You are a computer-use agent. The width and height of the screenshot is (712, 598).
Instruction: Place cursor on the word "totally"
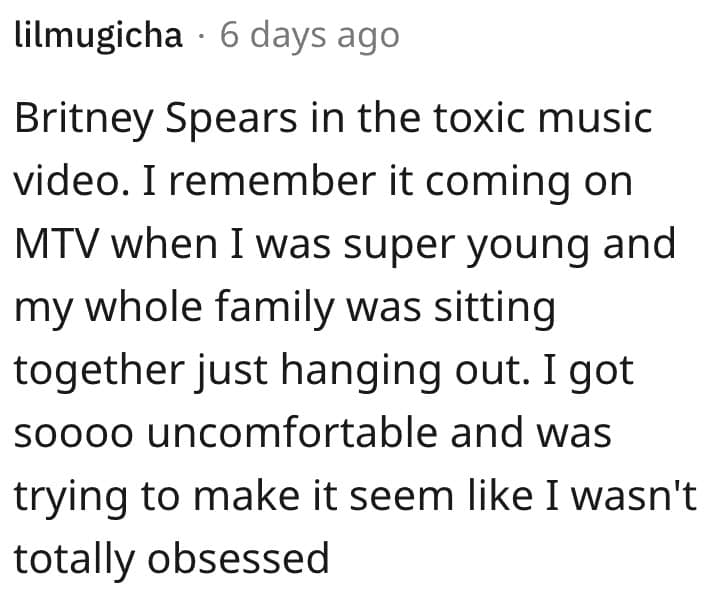pos(74,557)
